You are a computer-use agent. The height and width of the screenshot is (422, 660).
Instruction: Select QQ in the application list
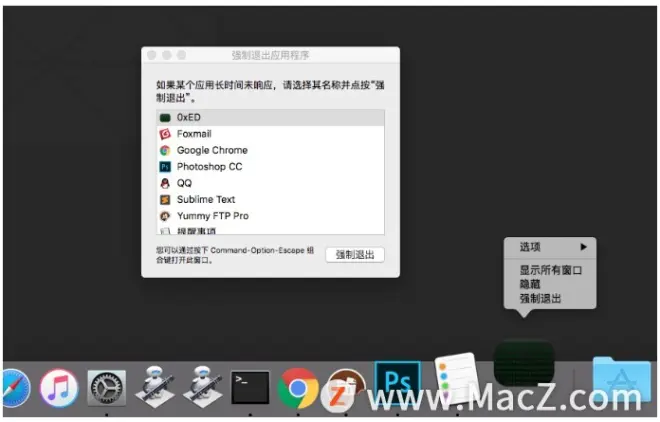coord(270,183)
